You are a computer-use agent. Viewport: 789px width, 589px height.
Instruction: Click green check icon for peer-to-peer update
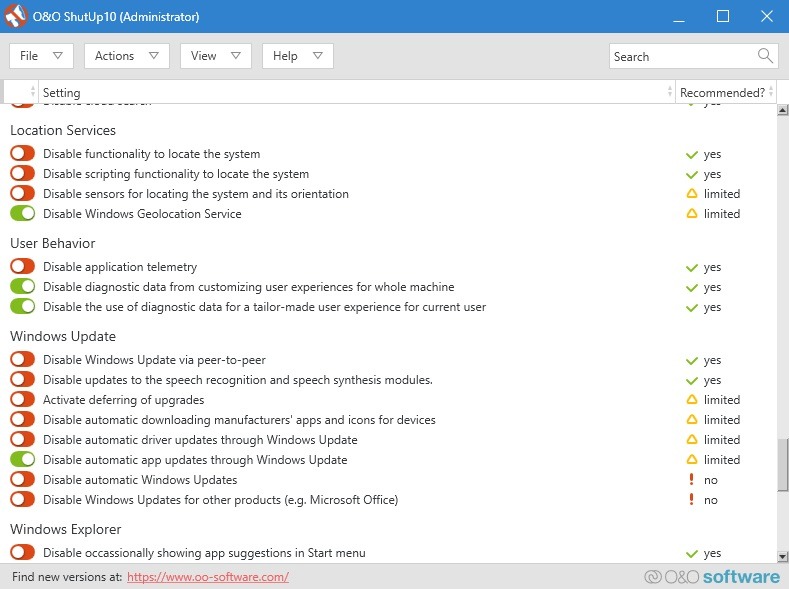pos(692,361)
